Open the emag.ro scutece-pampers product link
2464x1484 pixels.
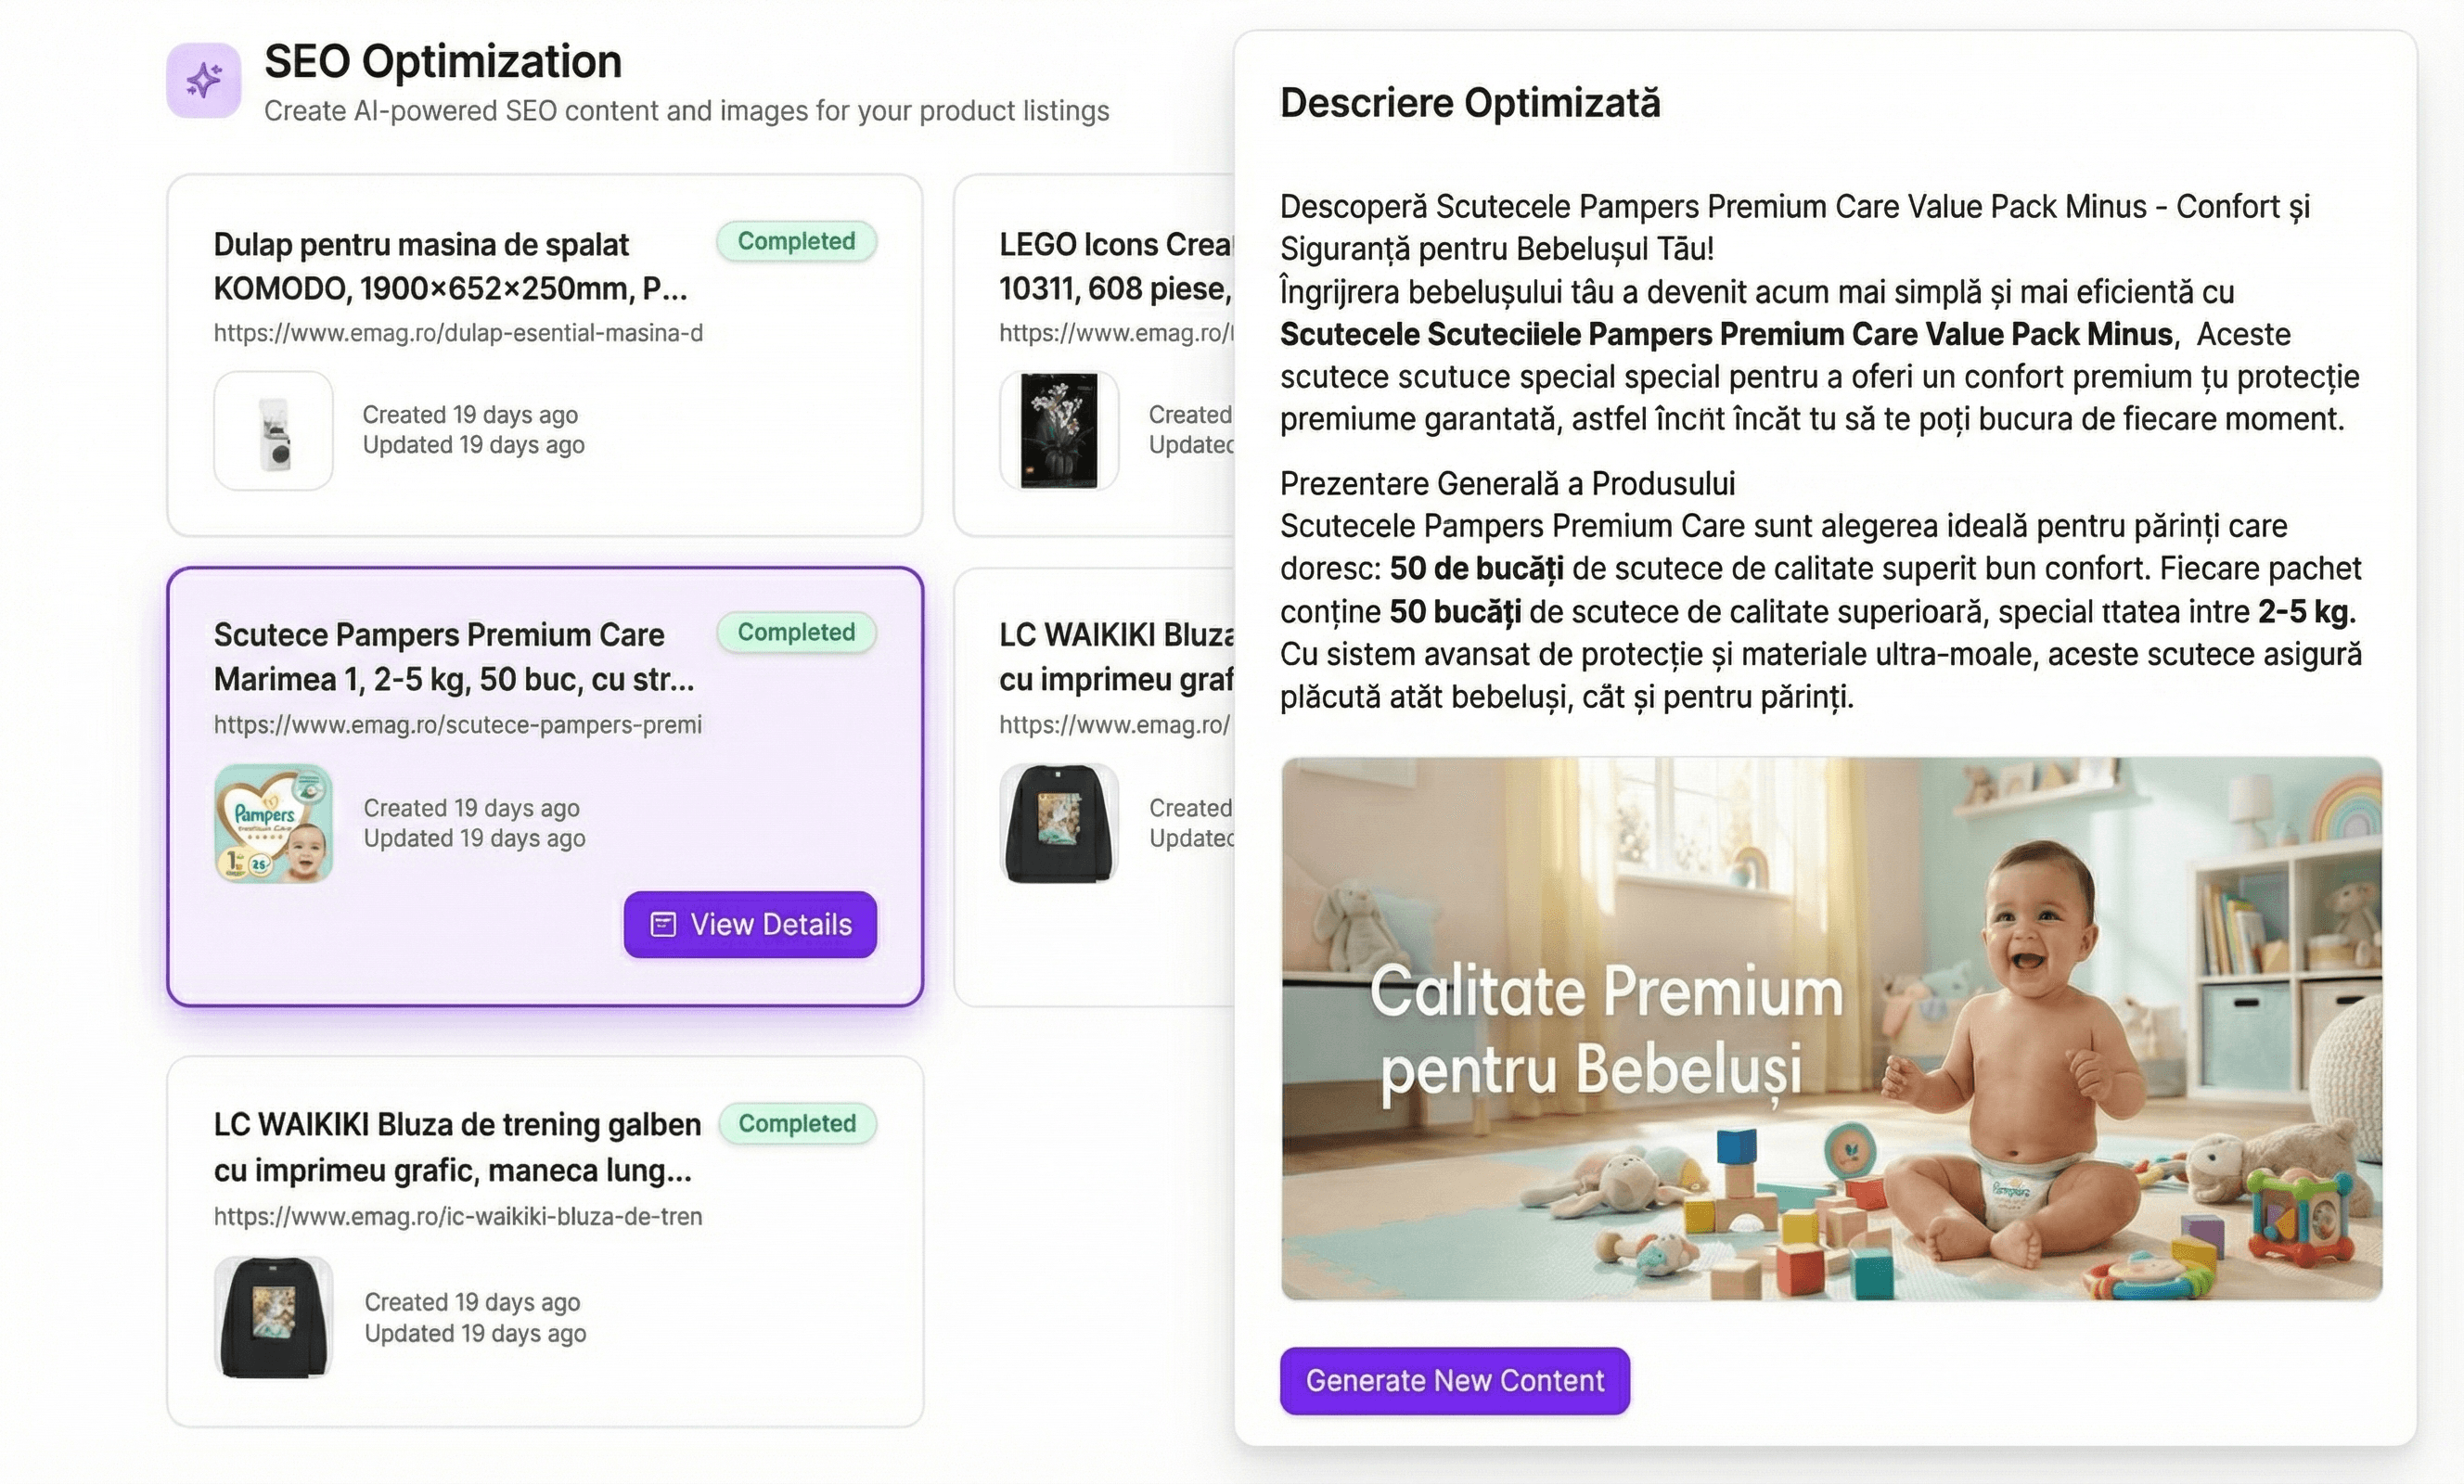[458, 725]
